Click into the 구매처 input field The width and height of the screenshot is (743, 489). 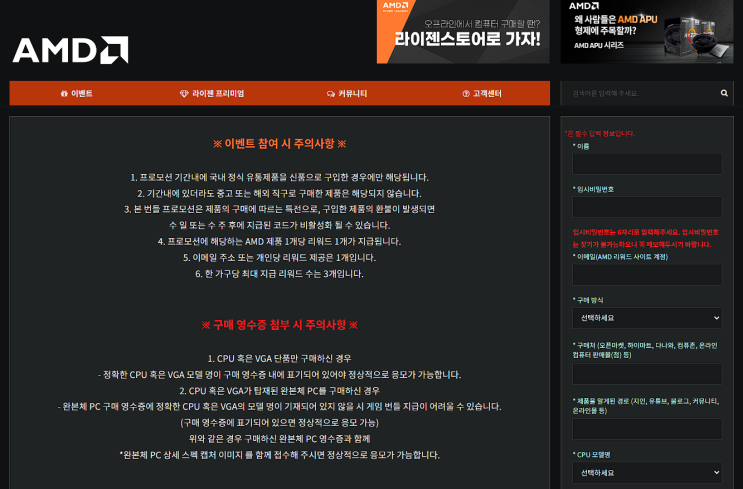point(647,374)
